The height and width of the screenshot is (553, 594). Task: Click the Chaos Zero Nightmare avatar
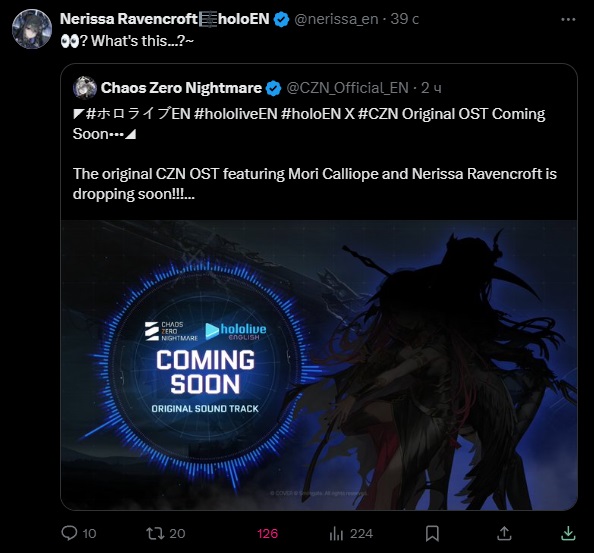pyautogui.click(x=85, y=88)
